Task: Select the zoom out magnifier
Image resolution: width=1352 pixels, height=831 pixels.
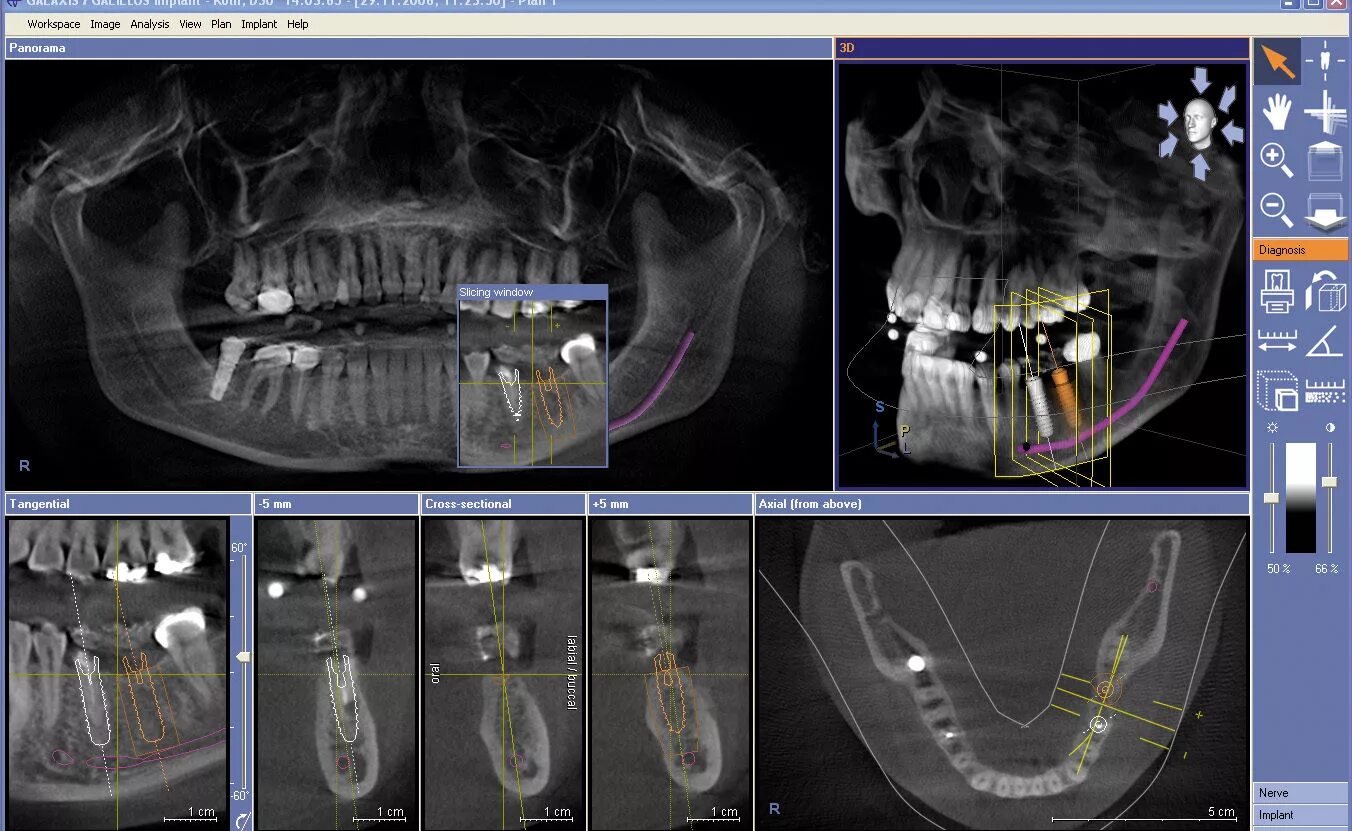Action: [1277, 209]
